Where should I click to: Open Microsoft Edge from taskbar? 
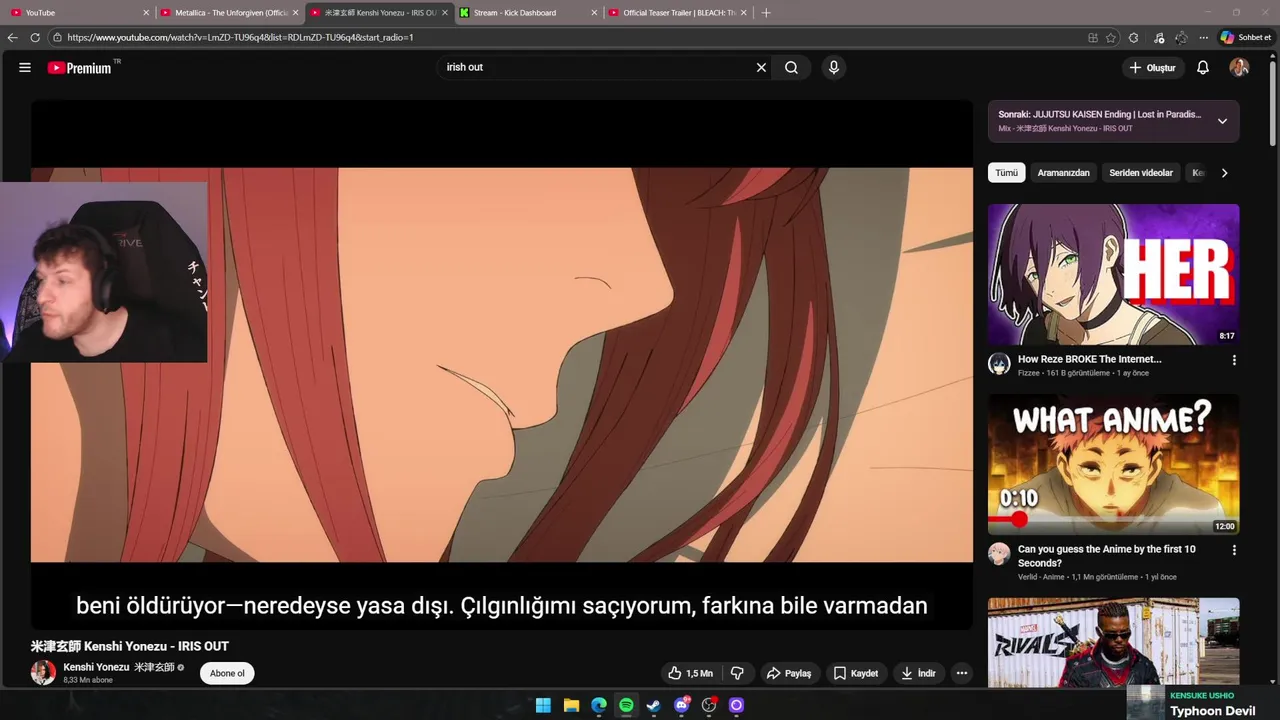coord(598,705)
